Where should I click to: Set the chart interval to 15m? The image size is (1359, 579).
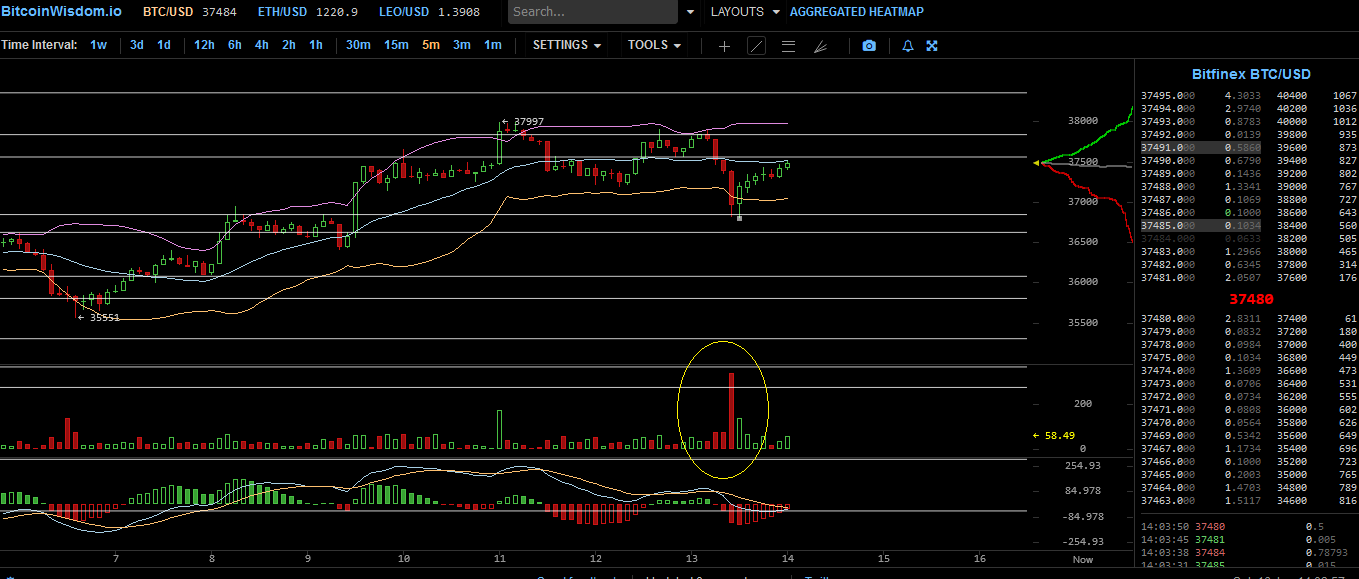click(396, 45)
